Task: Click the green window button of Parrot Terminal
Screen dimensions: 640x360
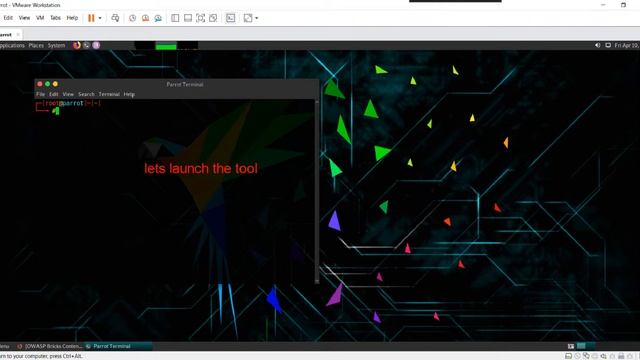Action: [x=47, y=84]
